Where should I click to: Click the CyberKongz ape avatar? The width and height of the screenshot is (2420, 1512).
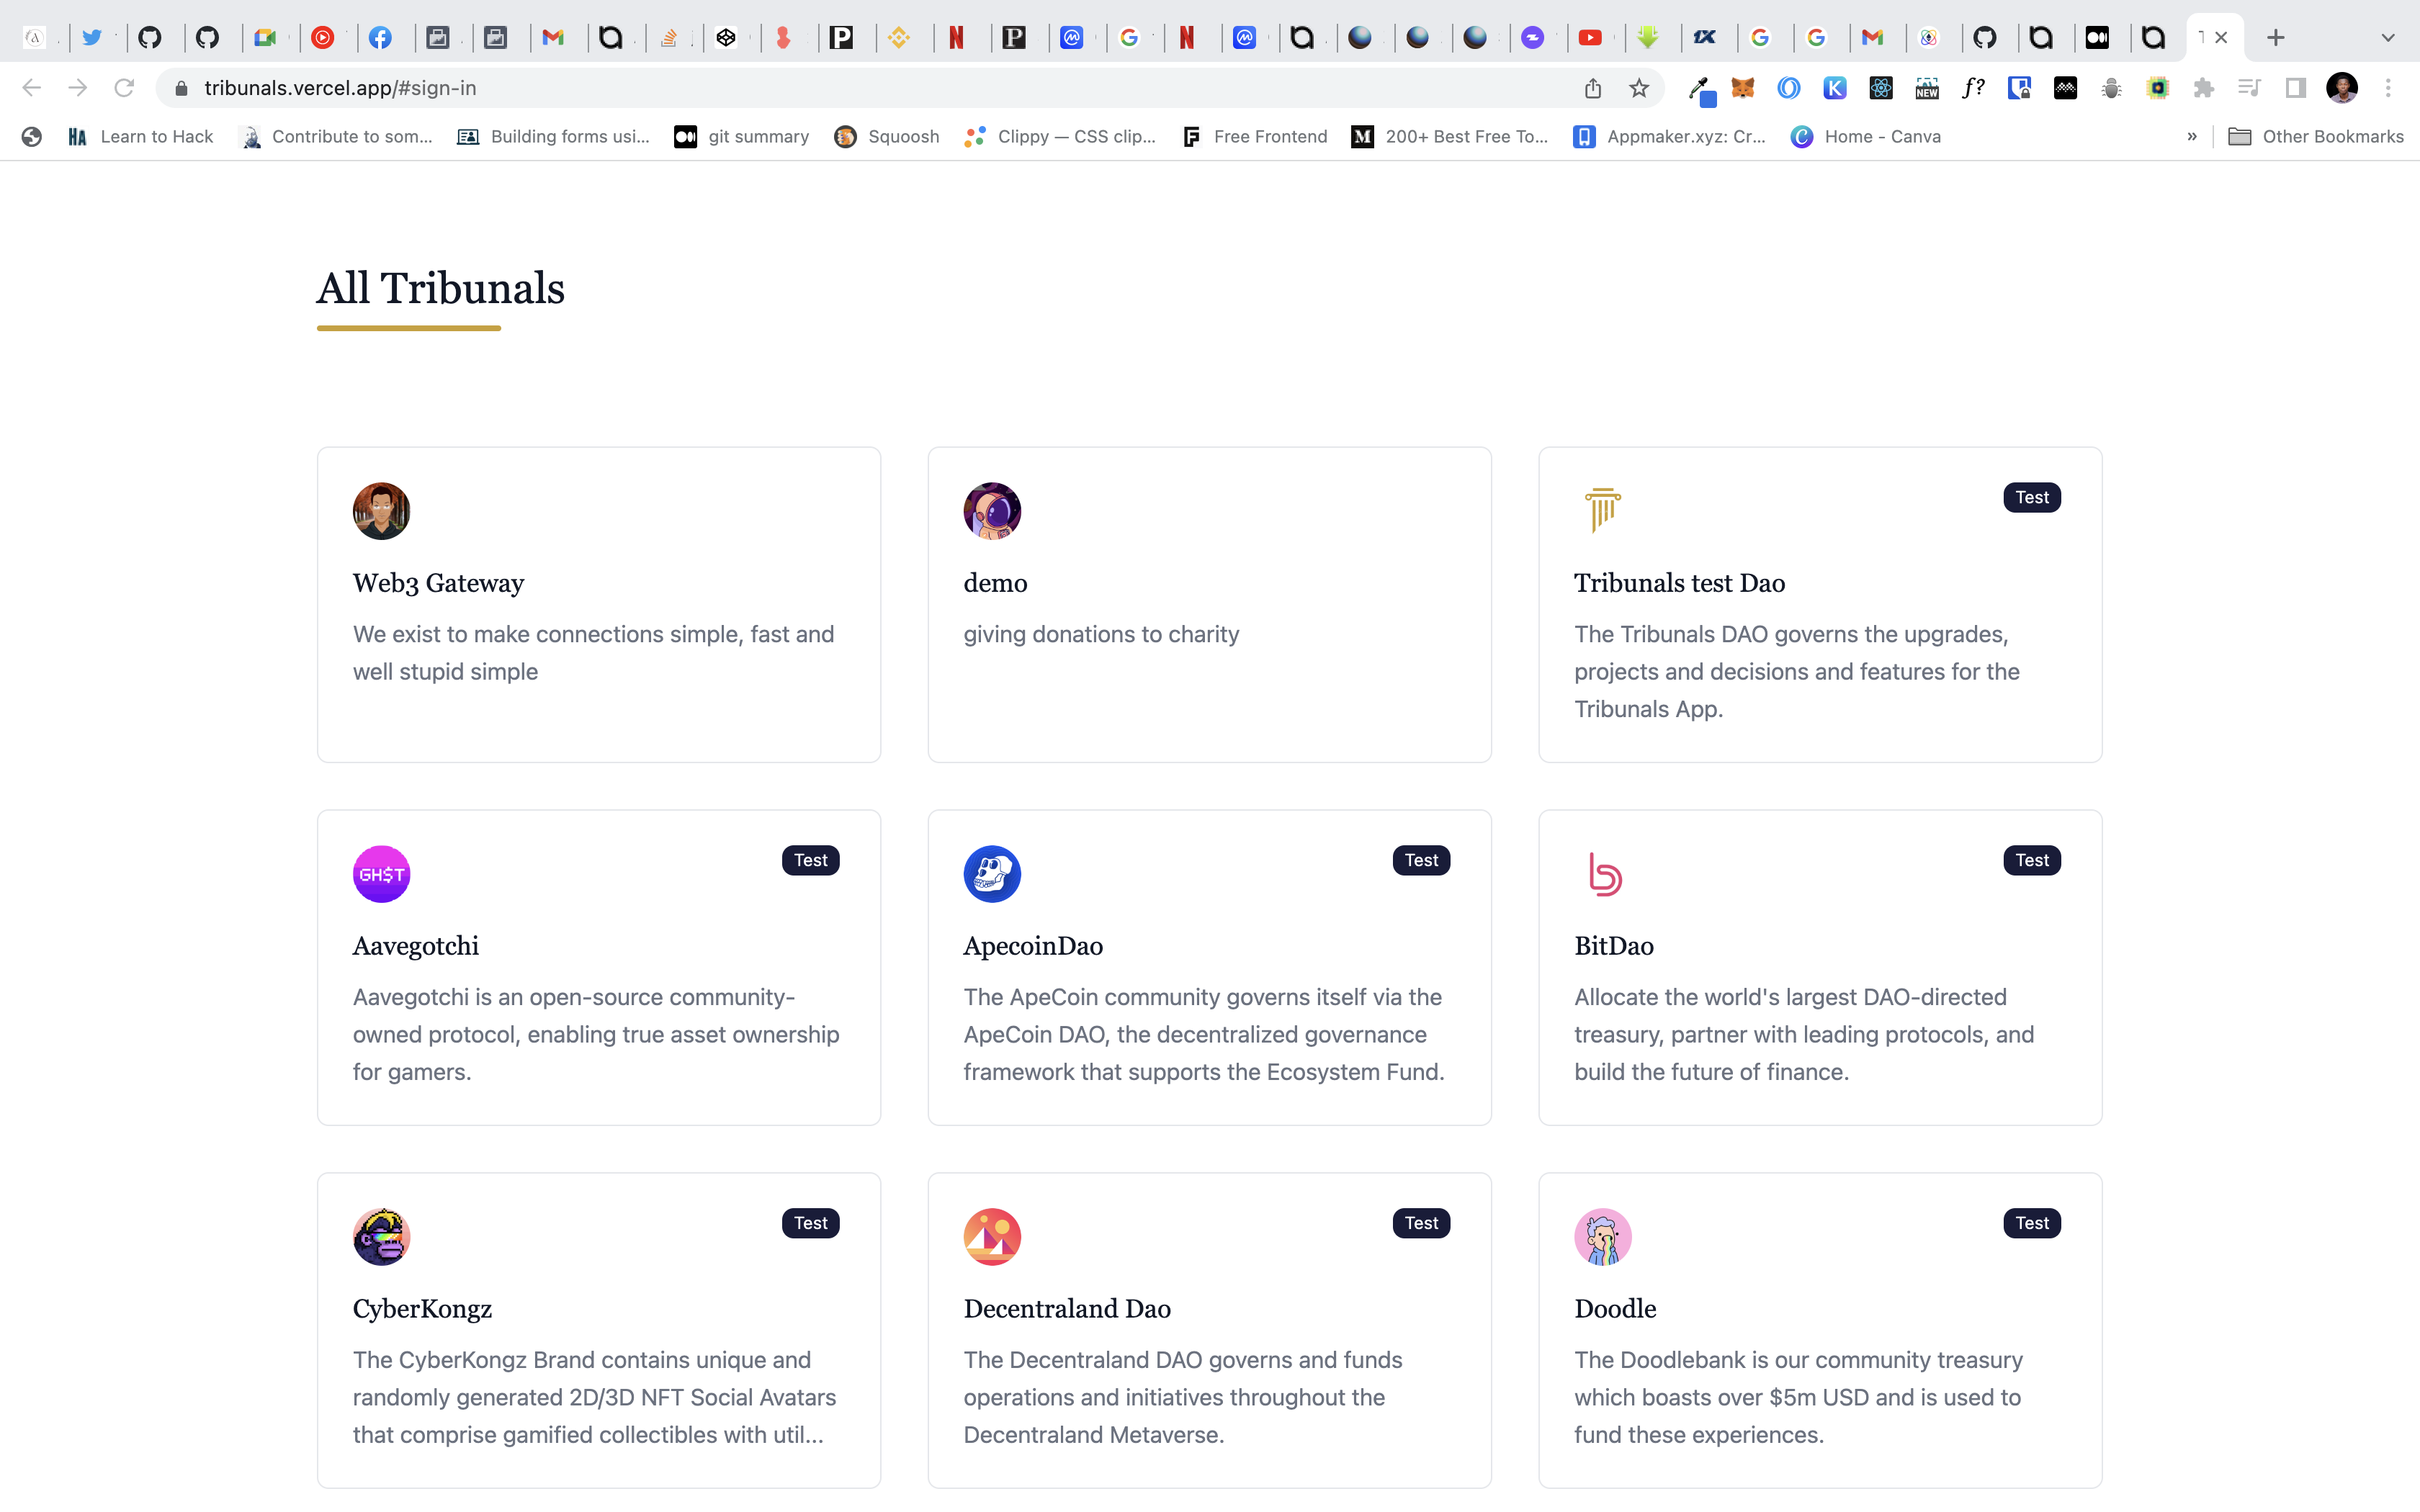[x=381, y=1237]
